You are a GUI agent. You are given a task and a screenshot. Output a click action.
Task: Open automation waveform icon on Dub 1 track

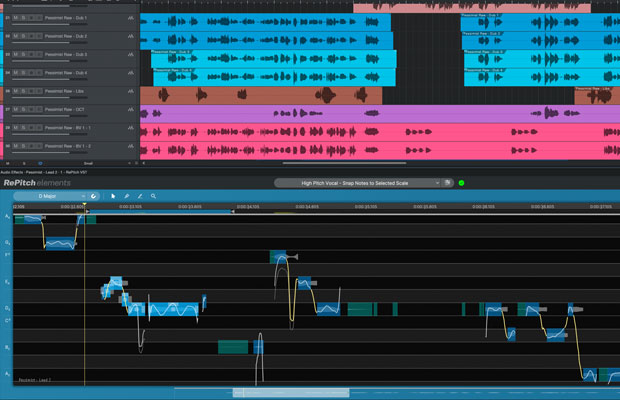pyautogui.click(x=132, y=19)
